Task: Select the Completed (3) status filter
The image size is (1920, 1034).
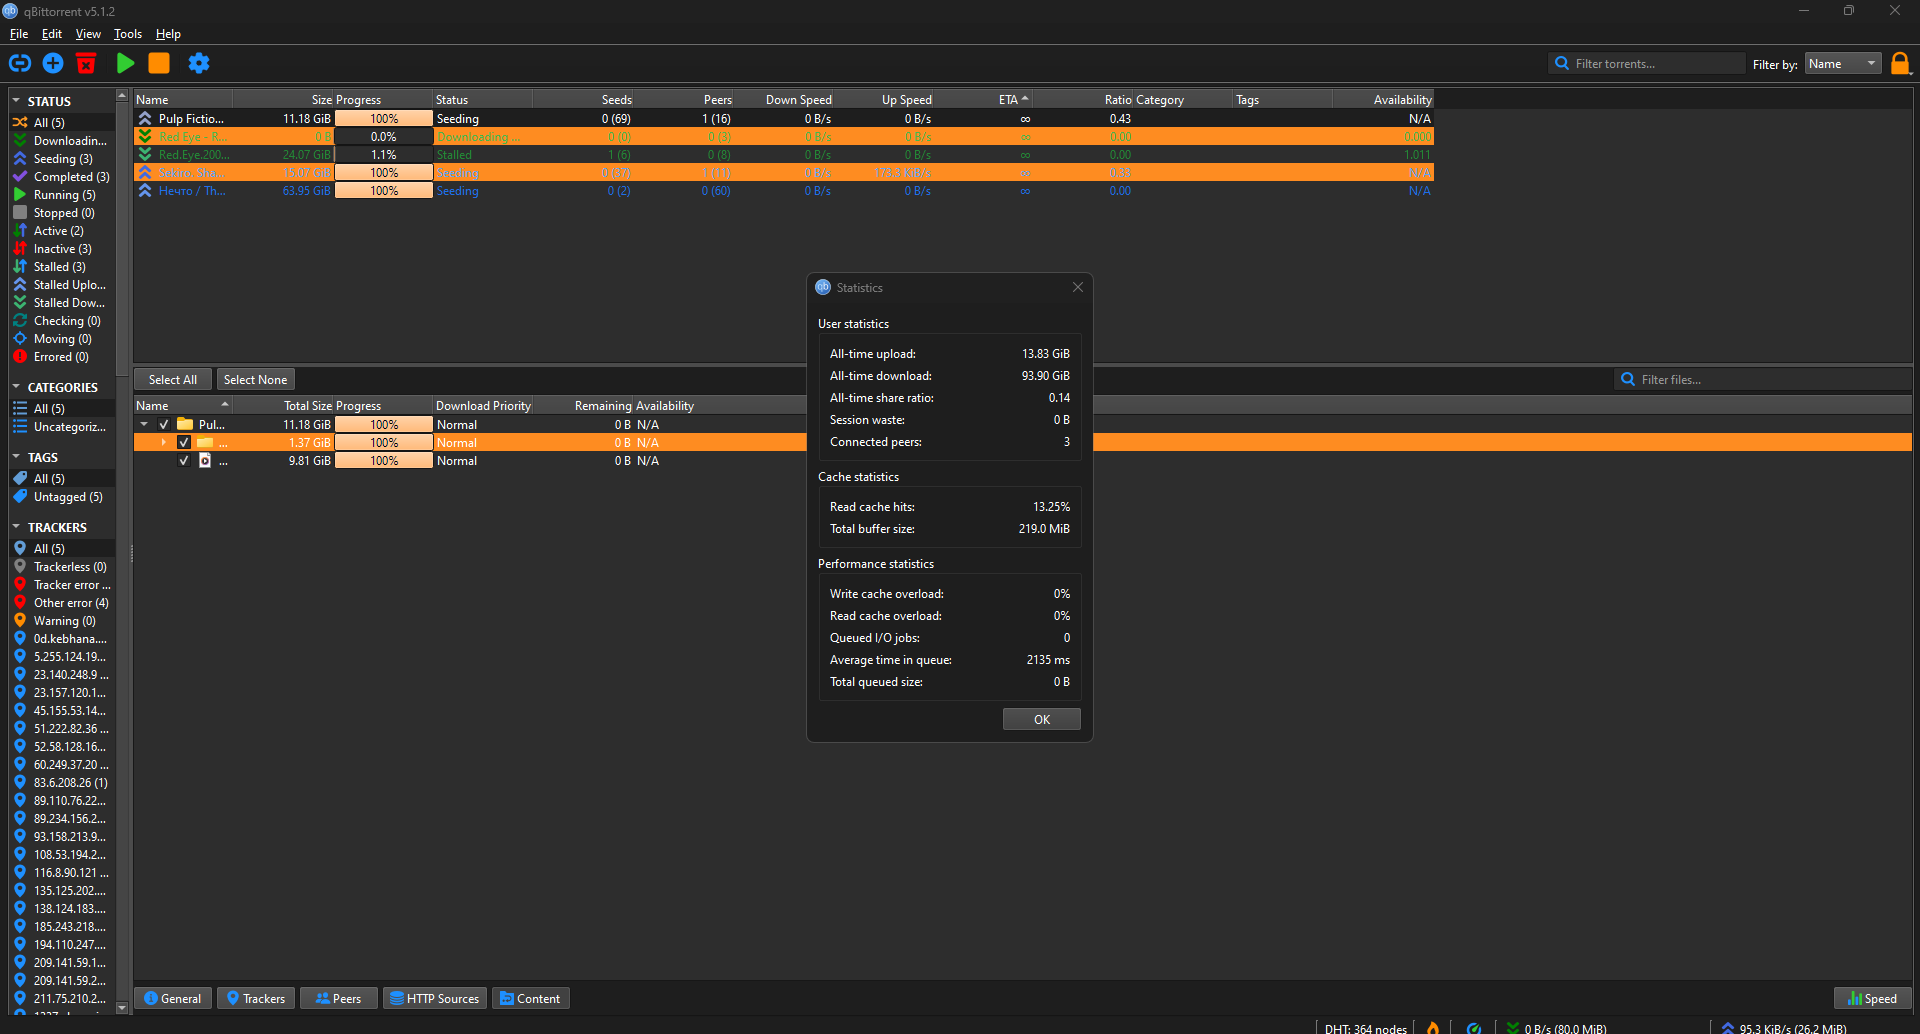Action: point(62,177)
